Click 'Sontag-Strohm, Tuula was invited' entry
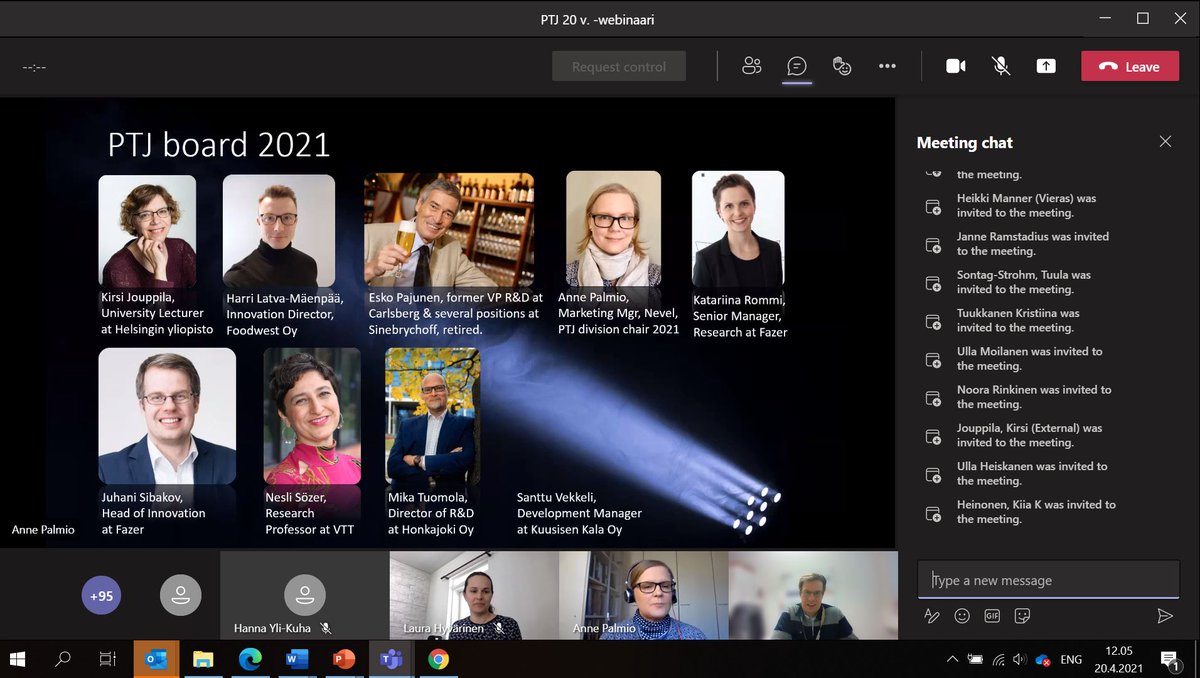Image resolution: width=1200 pixels, height=678 pixels. [x=1024, y=282]
